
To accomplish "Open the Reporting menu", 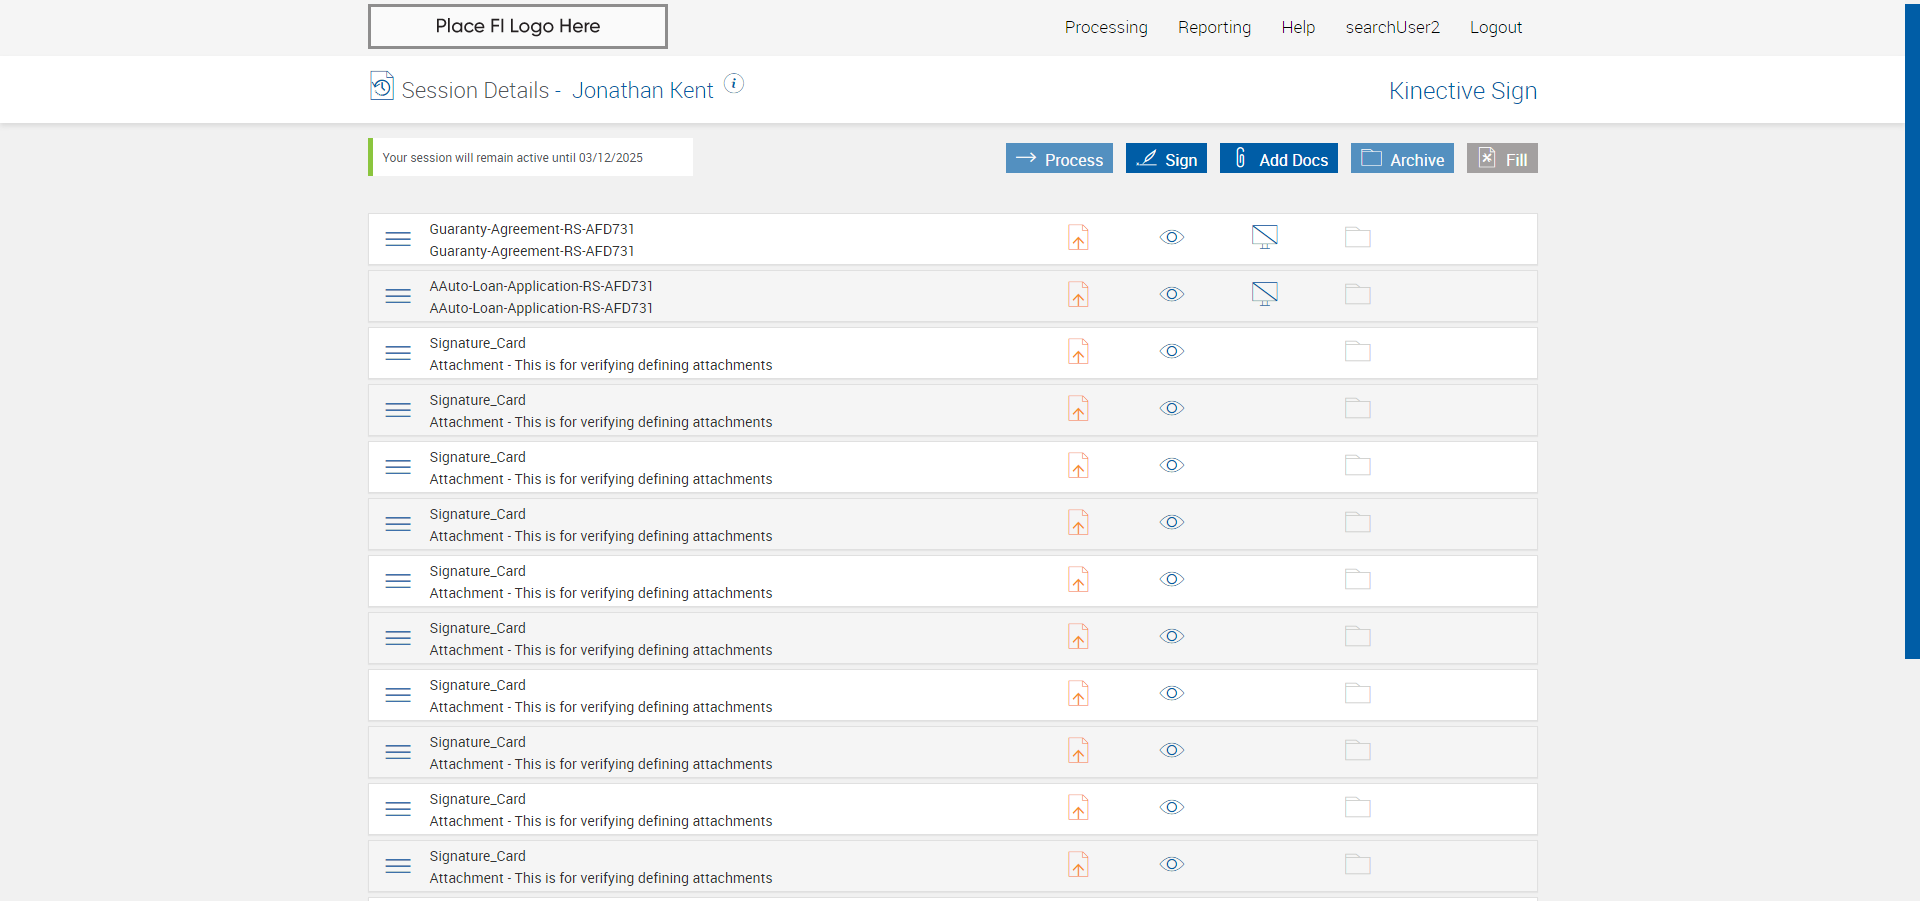I will point(1214,28).
